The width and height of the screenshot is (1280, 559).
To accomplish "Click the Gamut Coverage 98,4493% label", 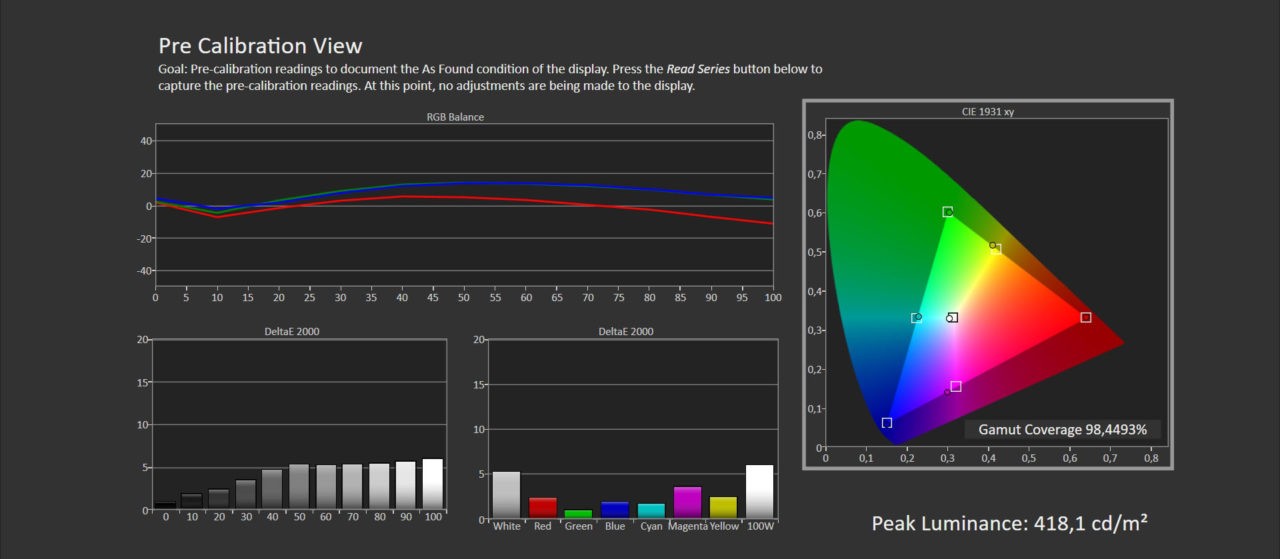I will point(1062,430).
